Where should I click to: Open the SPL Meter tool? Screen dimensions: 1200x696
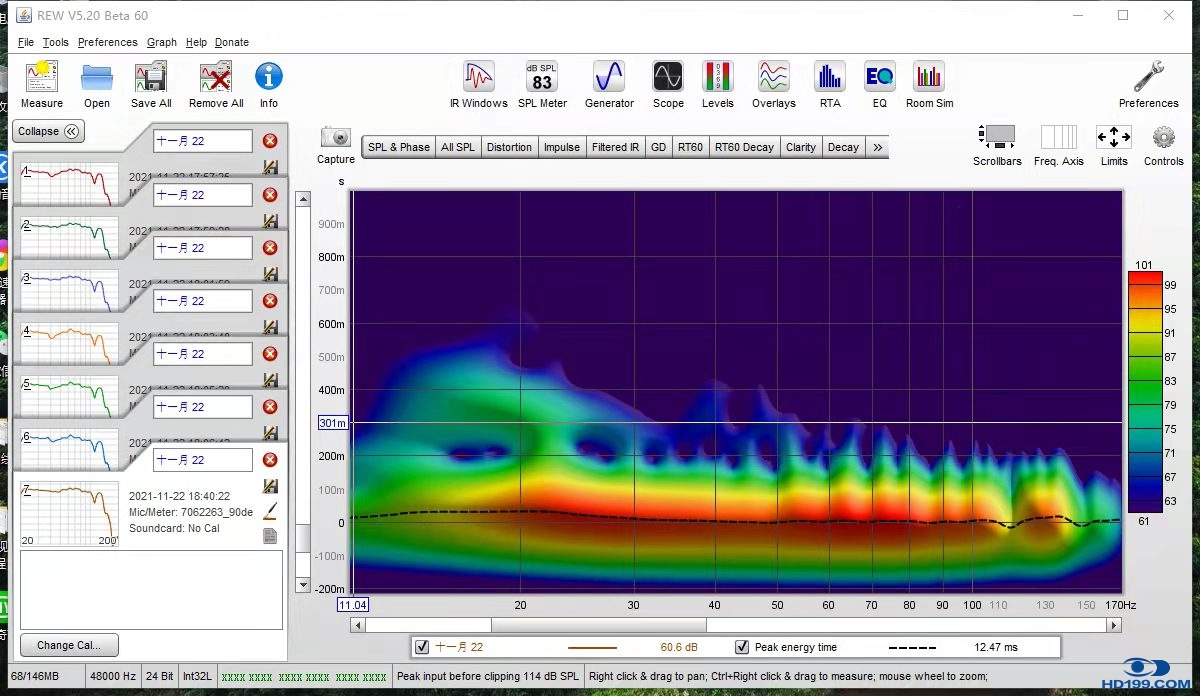pyautogui.click(x=541, y=78)
